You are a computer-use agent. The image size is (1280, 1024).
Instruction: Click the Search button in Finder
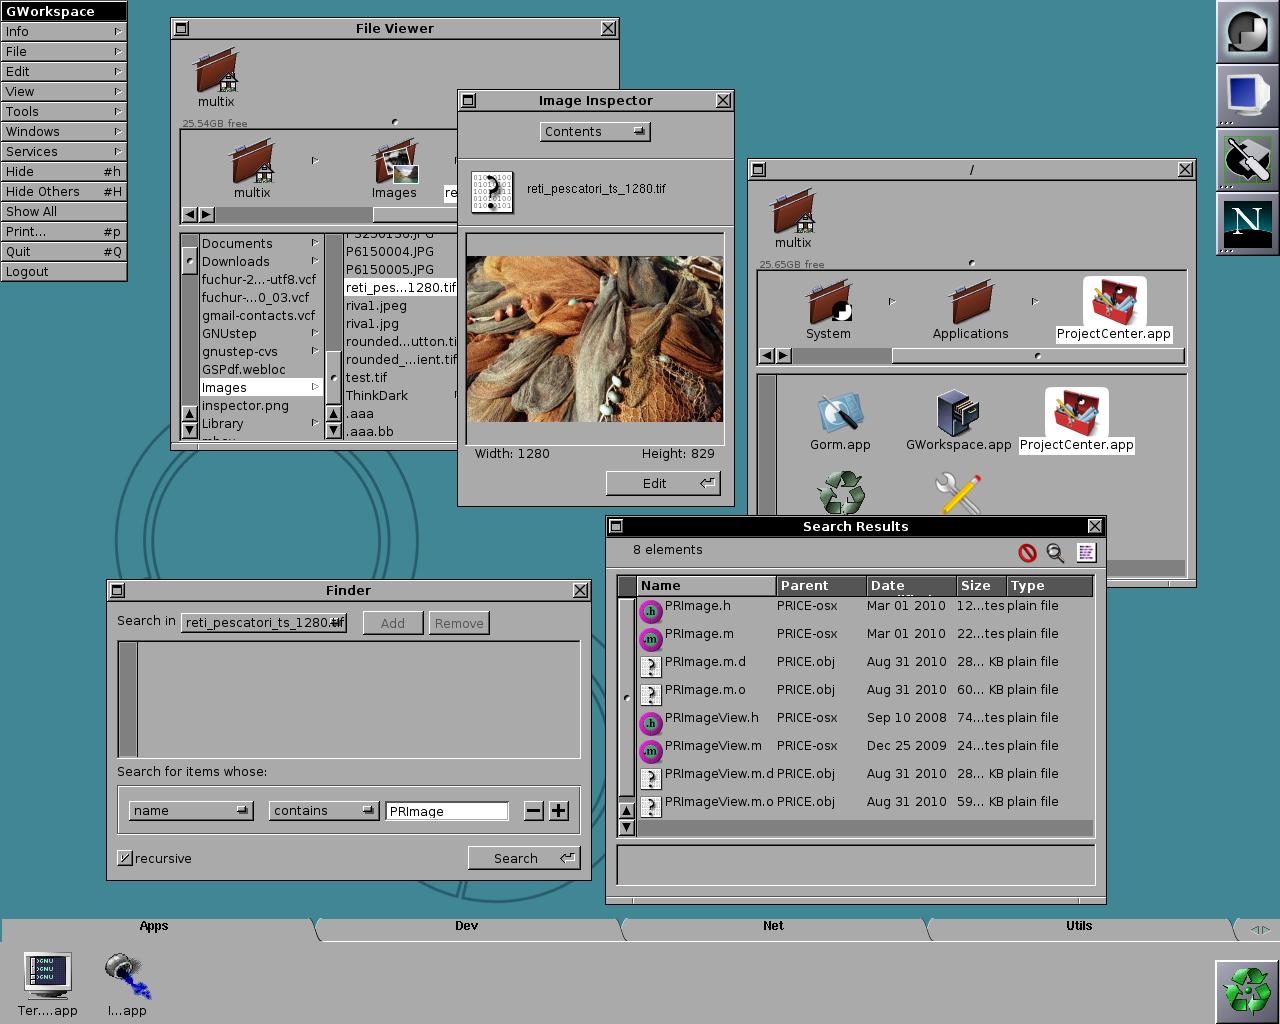523,858
